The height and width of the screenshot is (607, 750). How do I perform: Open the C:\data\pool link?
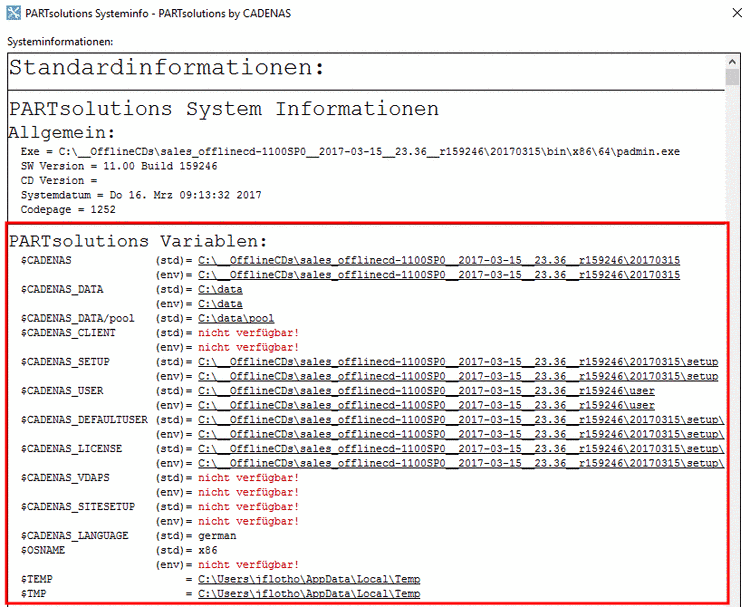[x=236, y=319]
